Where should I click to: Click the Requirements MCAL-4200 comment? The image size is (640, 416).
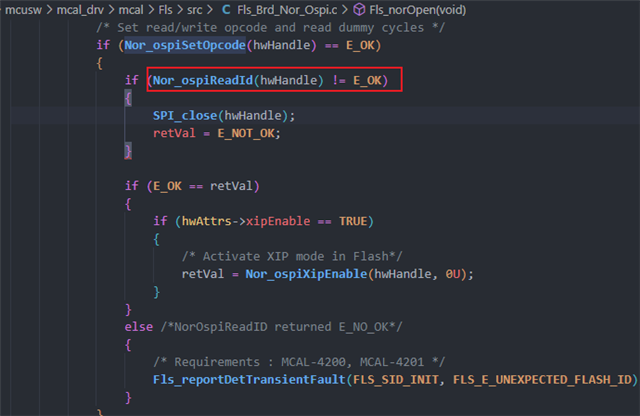(299, 362)
